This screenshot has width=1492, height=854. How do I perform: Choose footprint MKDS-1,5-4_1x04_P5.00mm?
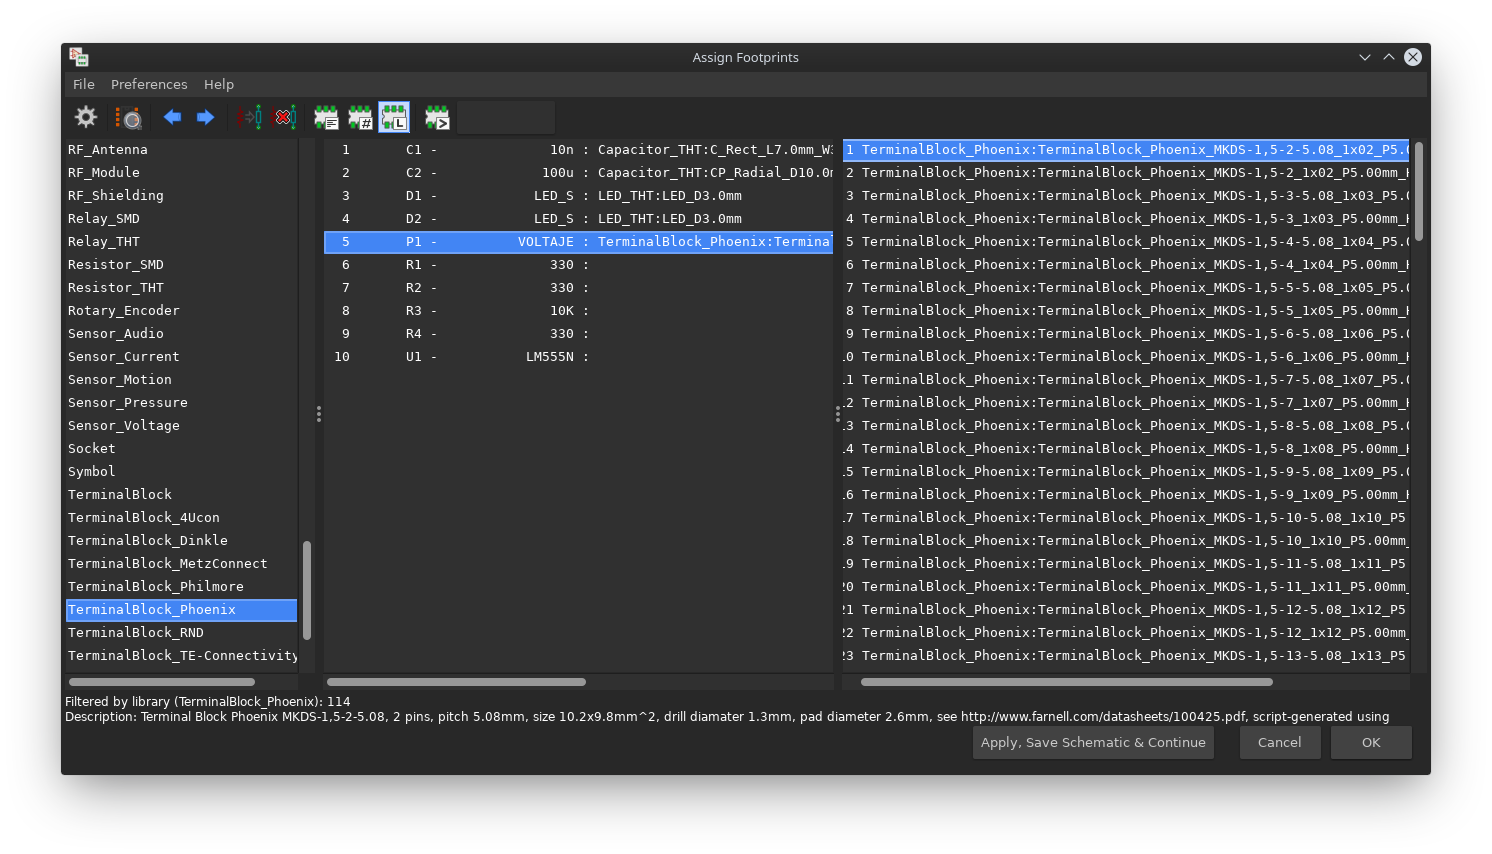point(1126,265)
